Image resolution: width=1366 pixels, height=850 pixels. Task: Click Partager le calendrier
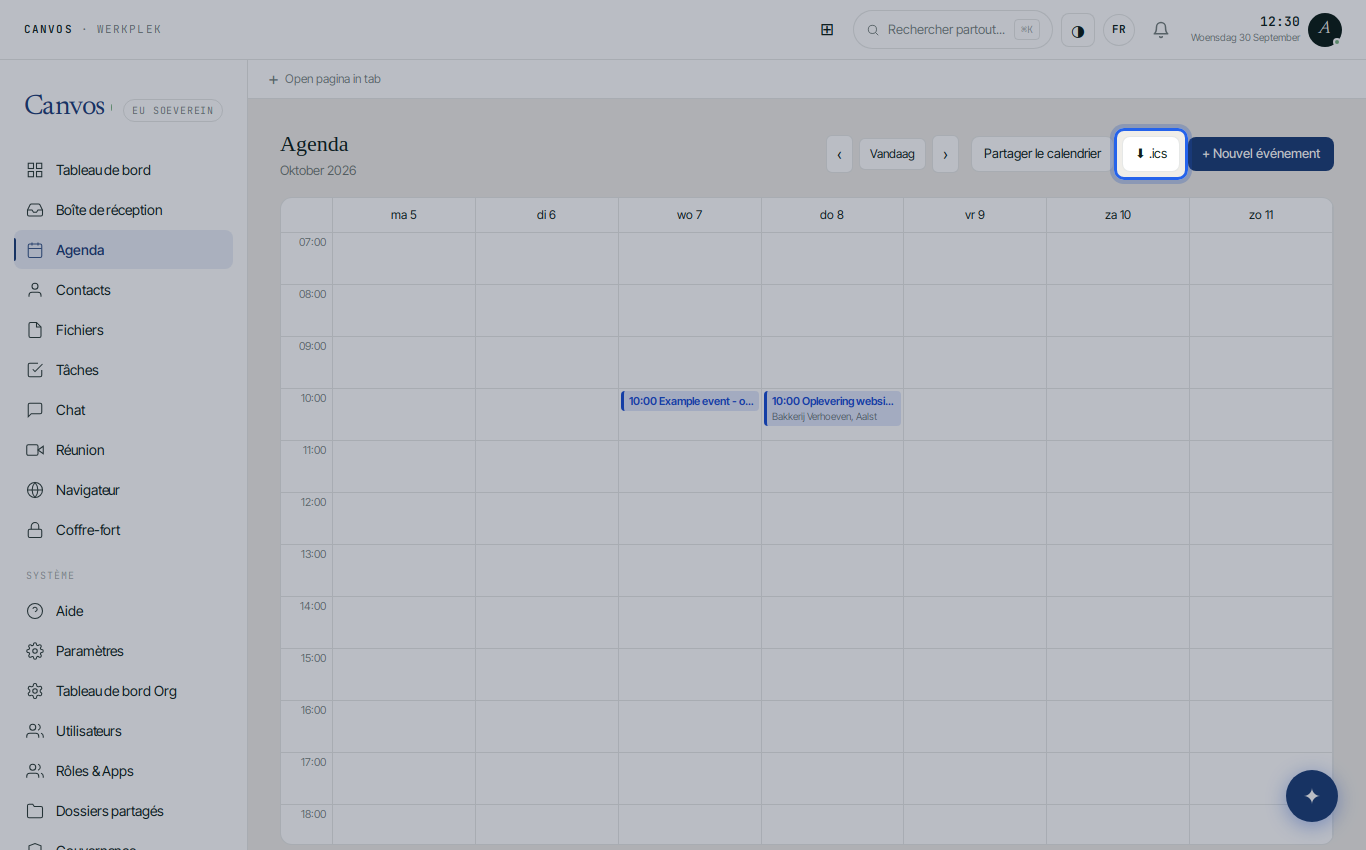pyautogui.click(x=1042, y=154)
